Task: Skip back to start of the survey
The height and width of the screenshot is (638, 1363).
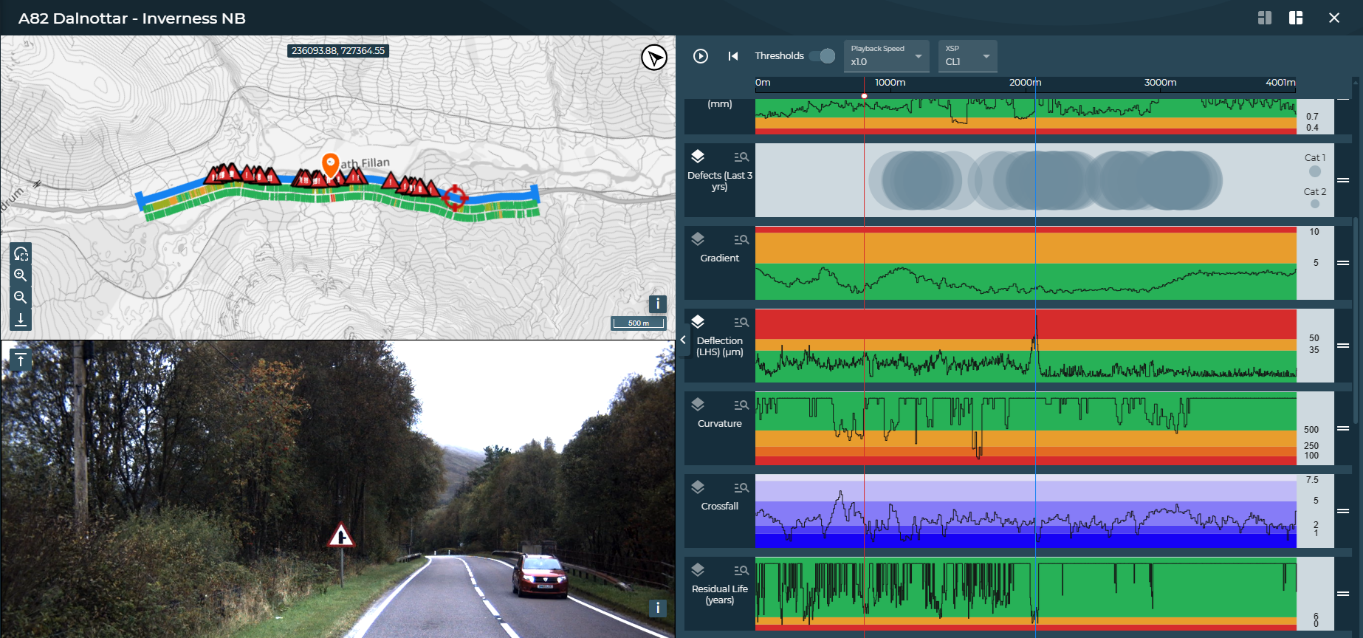Action: pos(733,56)
